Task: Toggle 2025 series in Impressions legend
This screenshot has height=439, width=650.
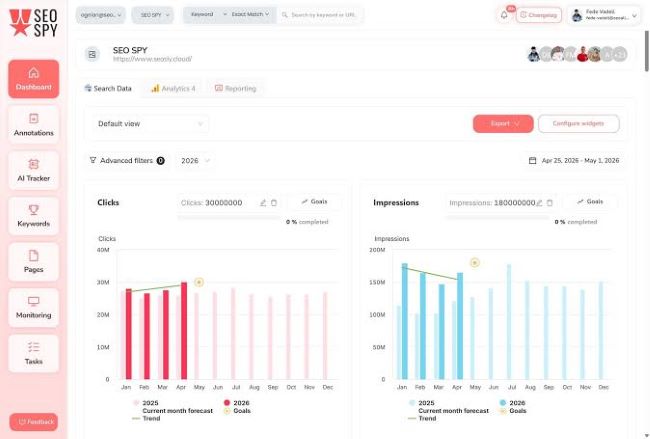Action: coord(422,403)
